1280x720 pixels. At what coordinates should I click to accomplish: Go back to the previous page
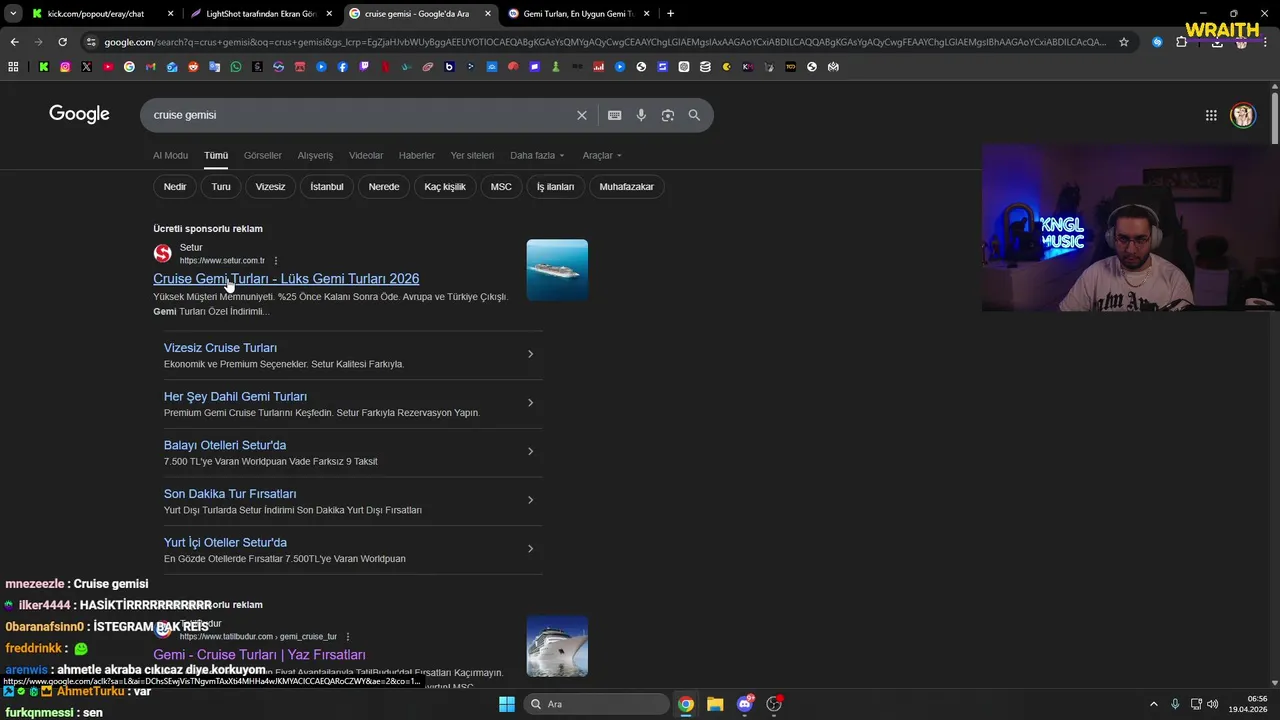[14, 42]
